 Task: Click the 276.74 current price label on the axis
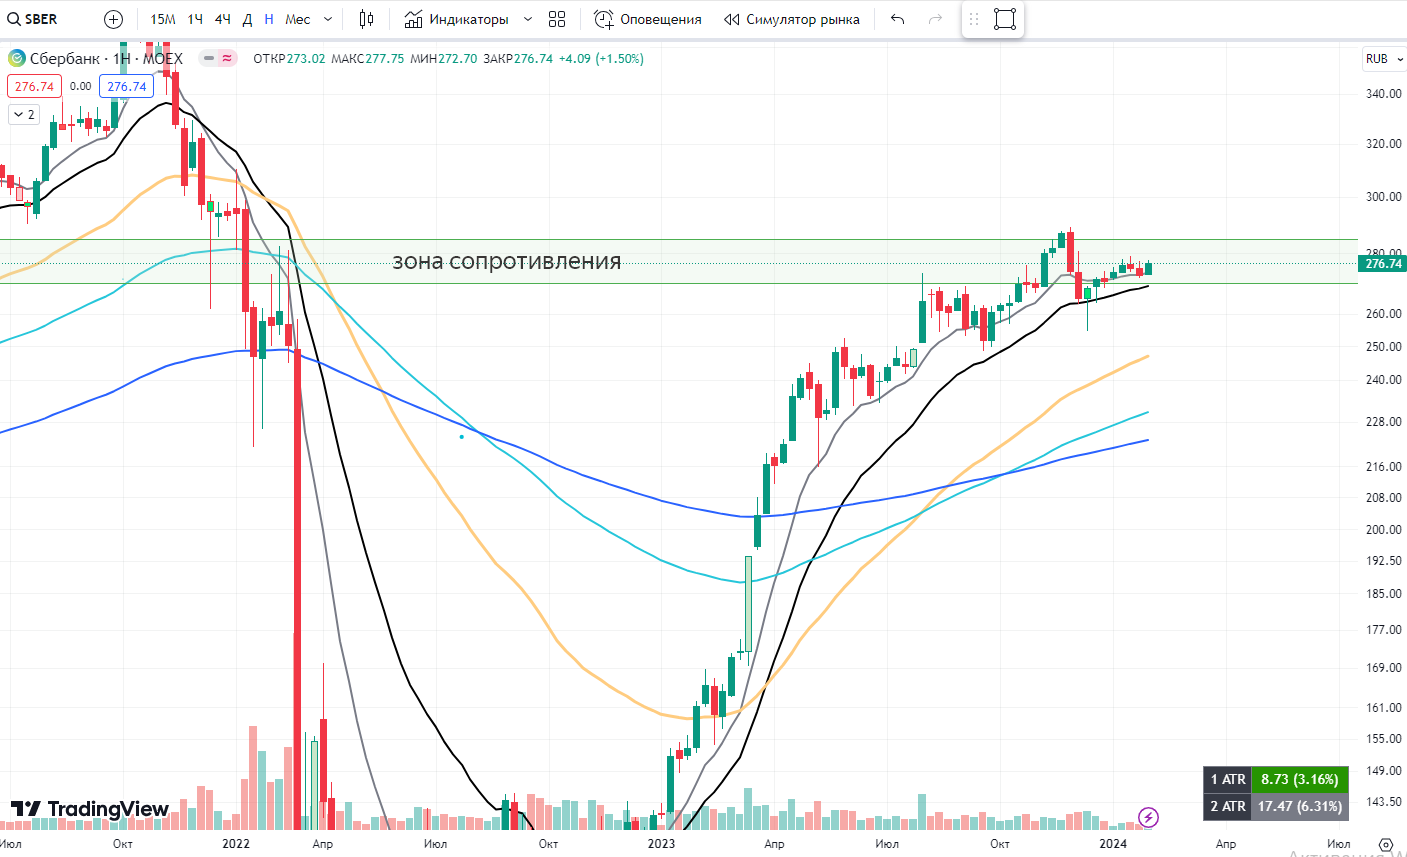1383,264
